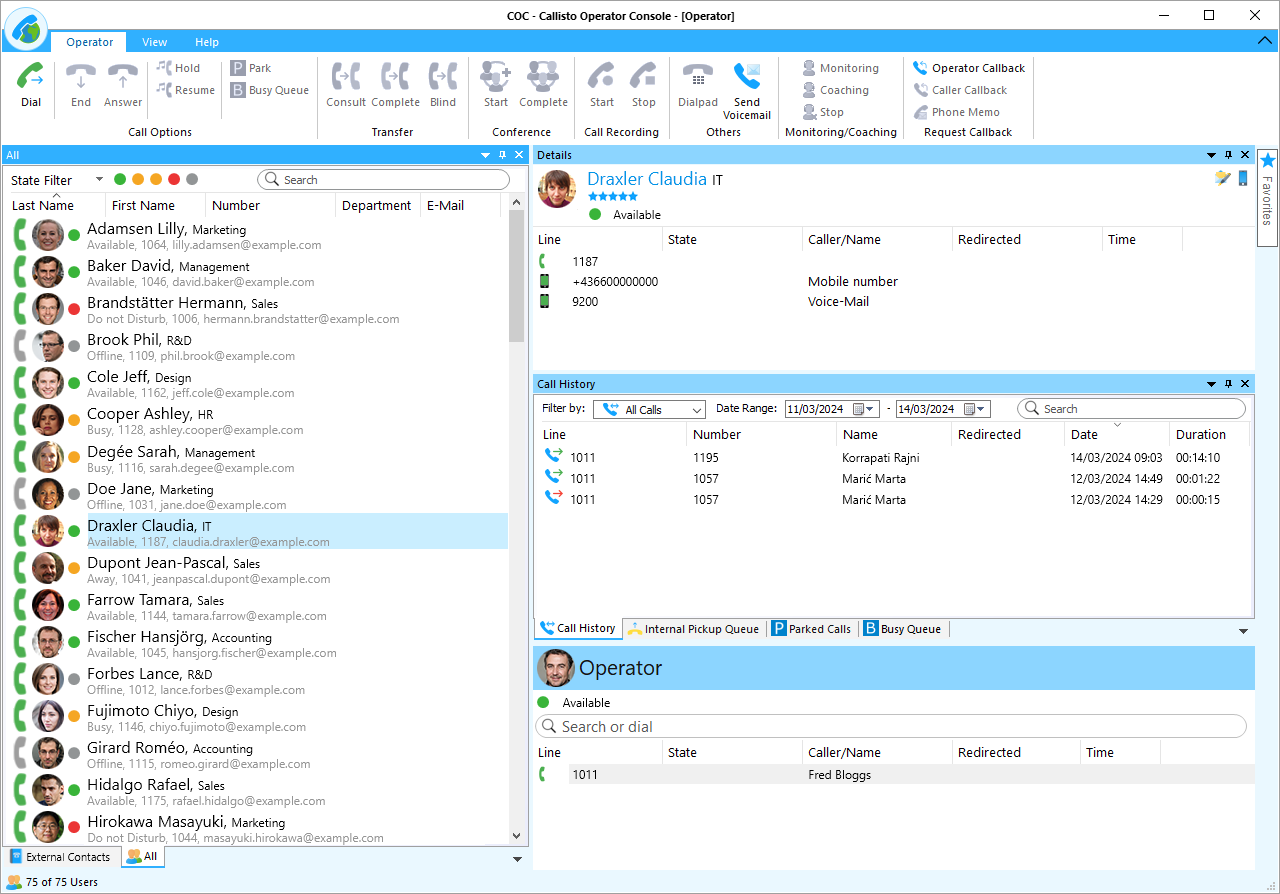Open the View ribbon tab
1280x894 pixels.
[154, 42]
